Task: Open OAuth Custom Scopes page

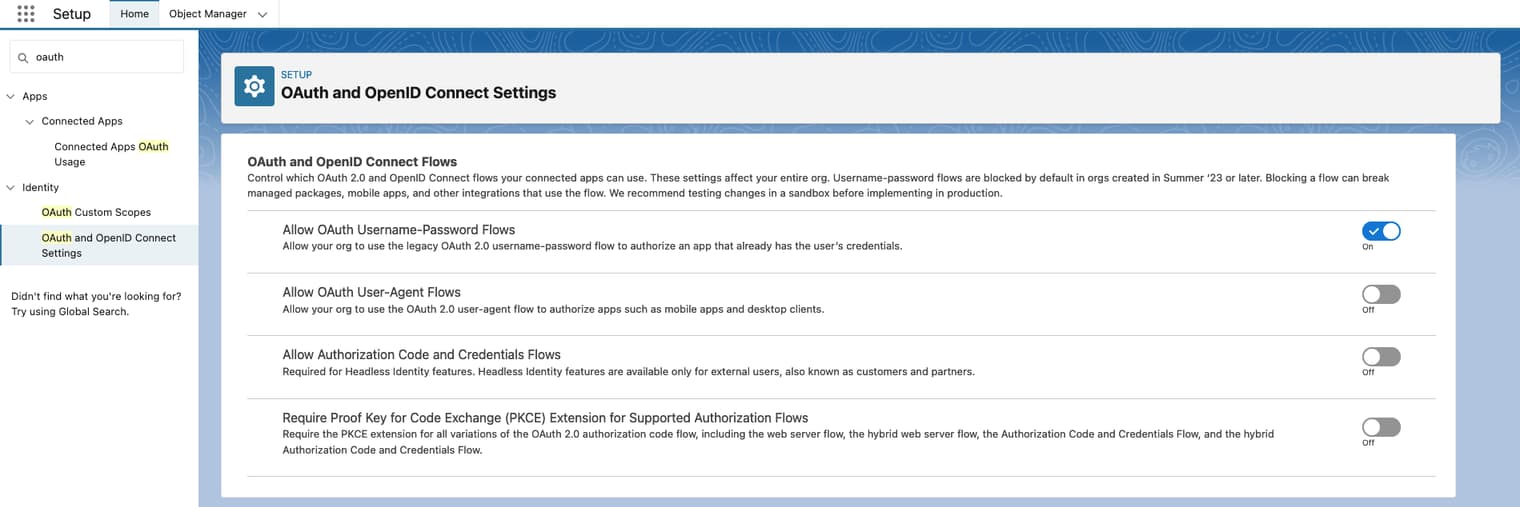Action: click(x=96, y=212)
